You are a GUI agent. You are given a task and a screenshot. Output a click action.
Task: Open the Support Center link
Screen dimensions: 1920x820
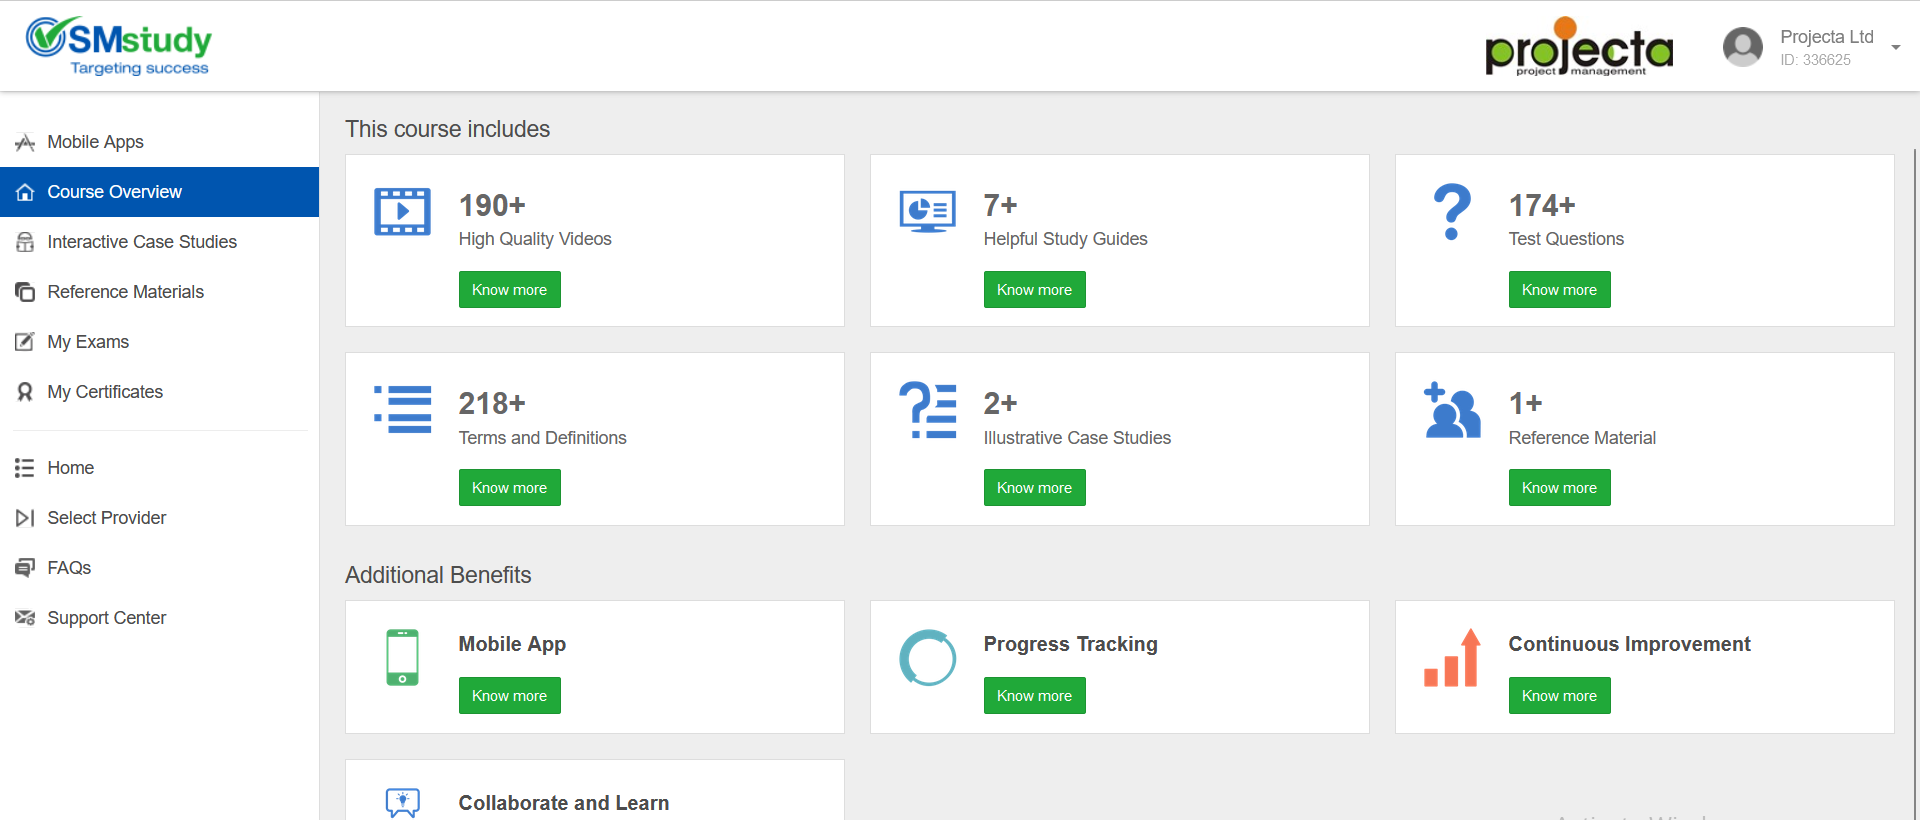[x=106, y=618]
